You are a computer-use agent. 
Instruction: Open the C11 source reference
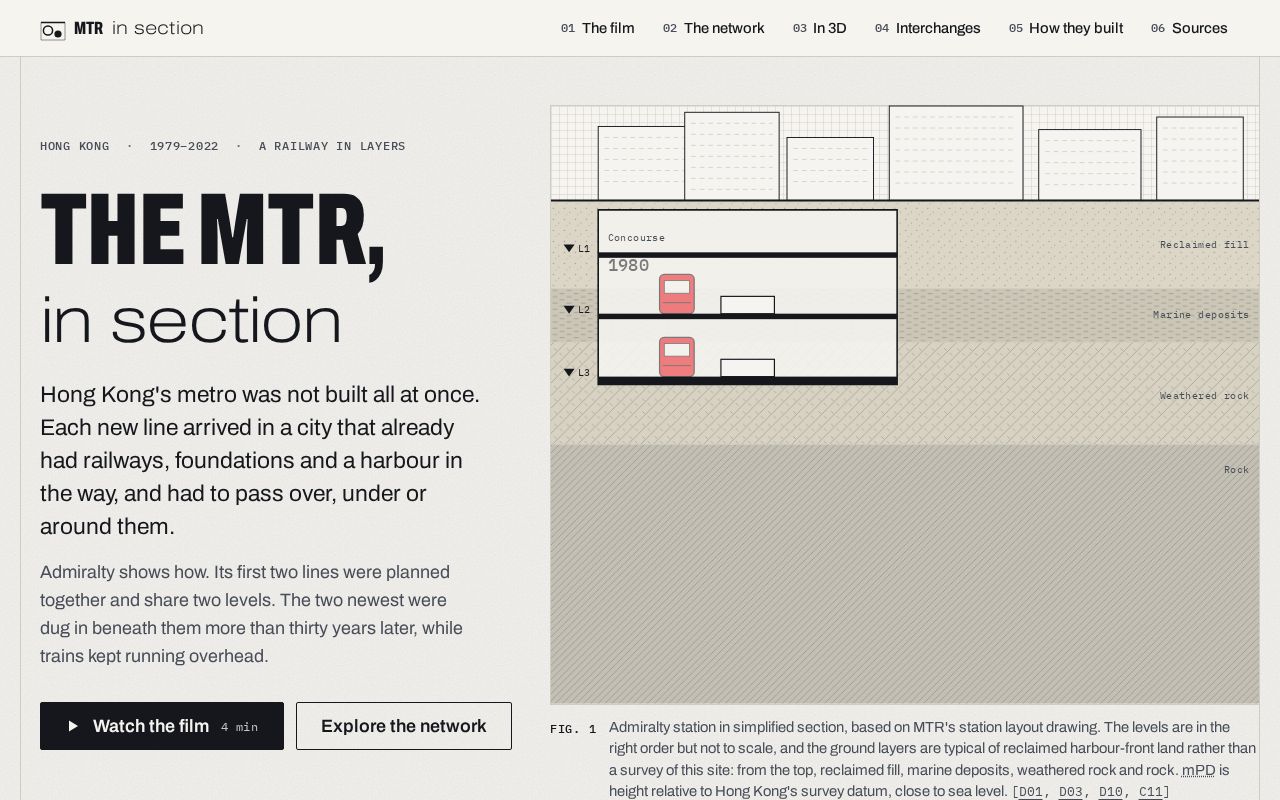click(x=1151, y=792)
